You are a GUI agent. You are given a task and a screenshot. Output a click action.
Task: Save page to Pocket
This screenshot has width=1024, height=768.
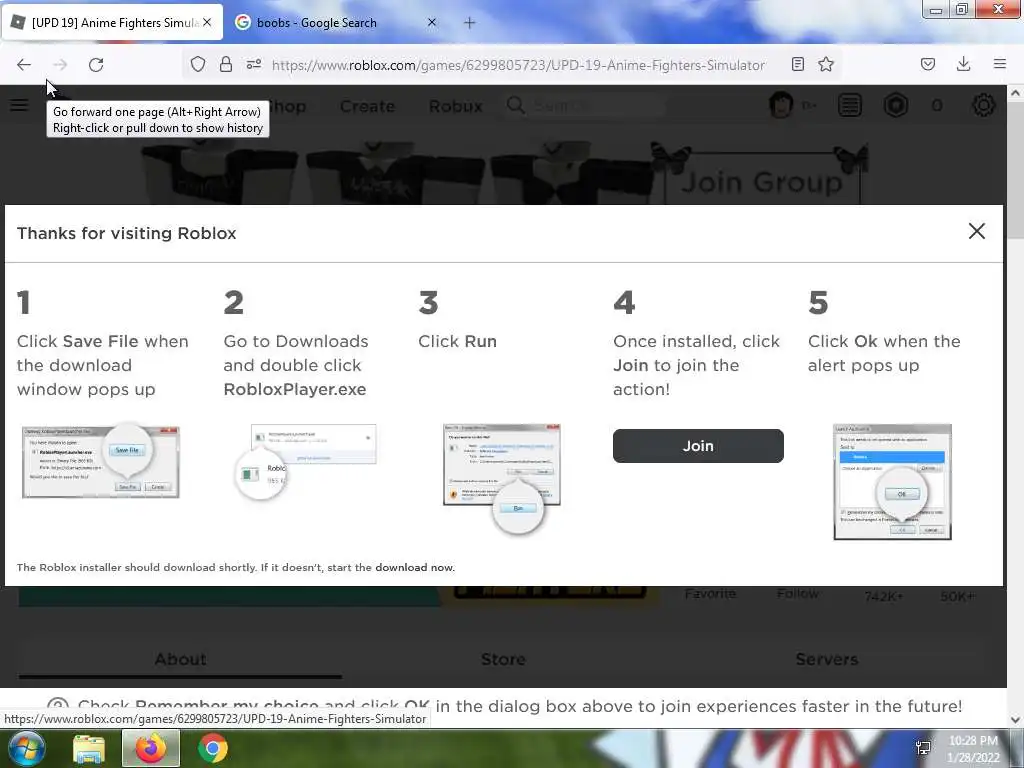928,64
